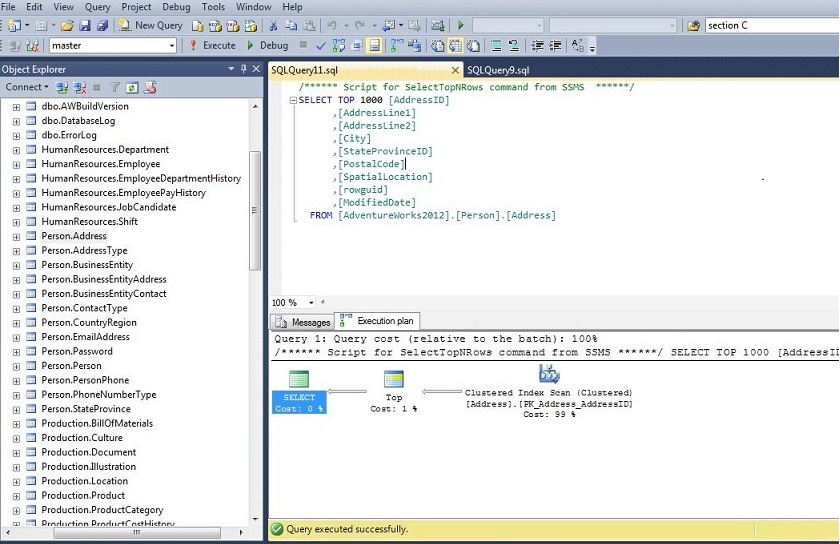Click the Parse query checkmark icon
Viewport: 840px width, 544px height.
pos(320,46)
